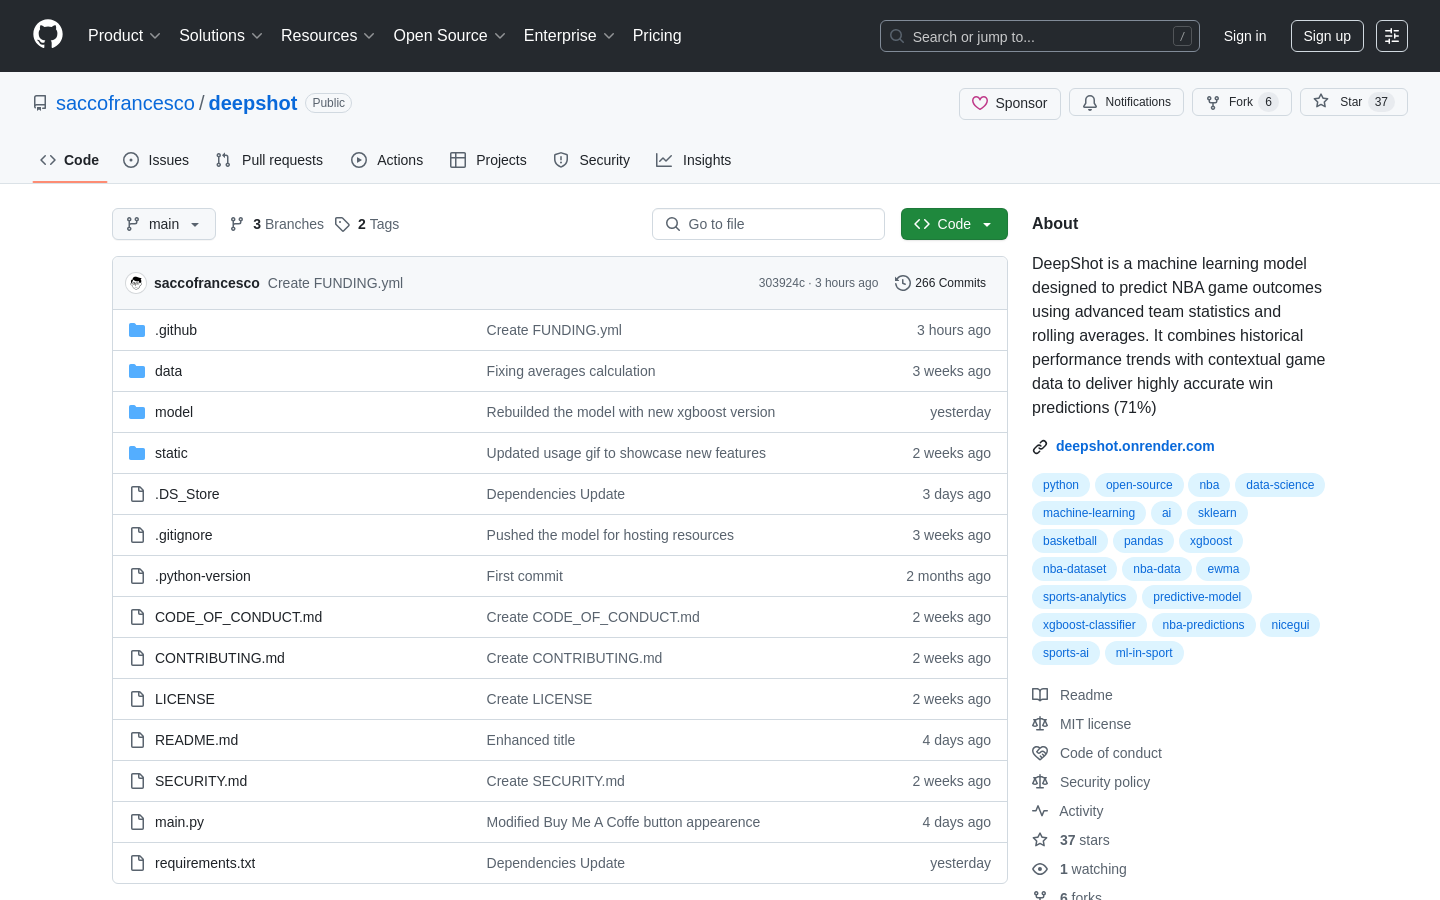Switch to the Insights tab
Image resolution: width=1440 pixels, height=900 pixels.
tap(694, 160)
